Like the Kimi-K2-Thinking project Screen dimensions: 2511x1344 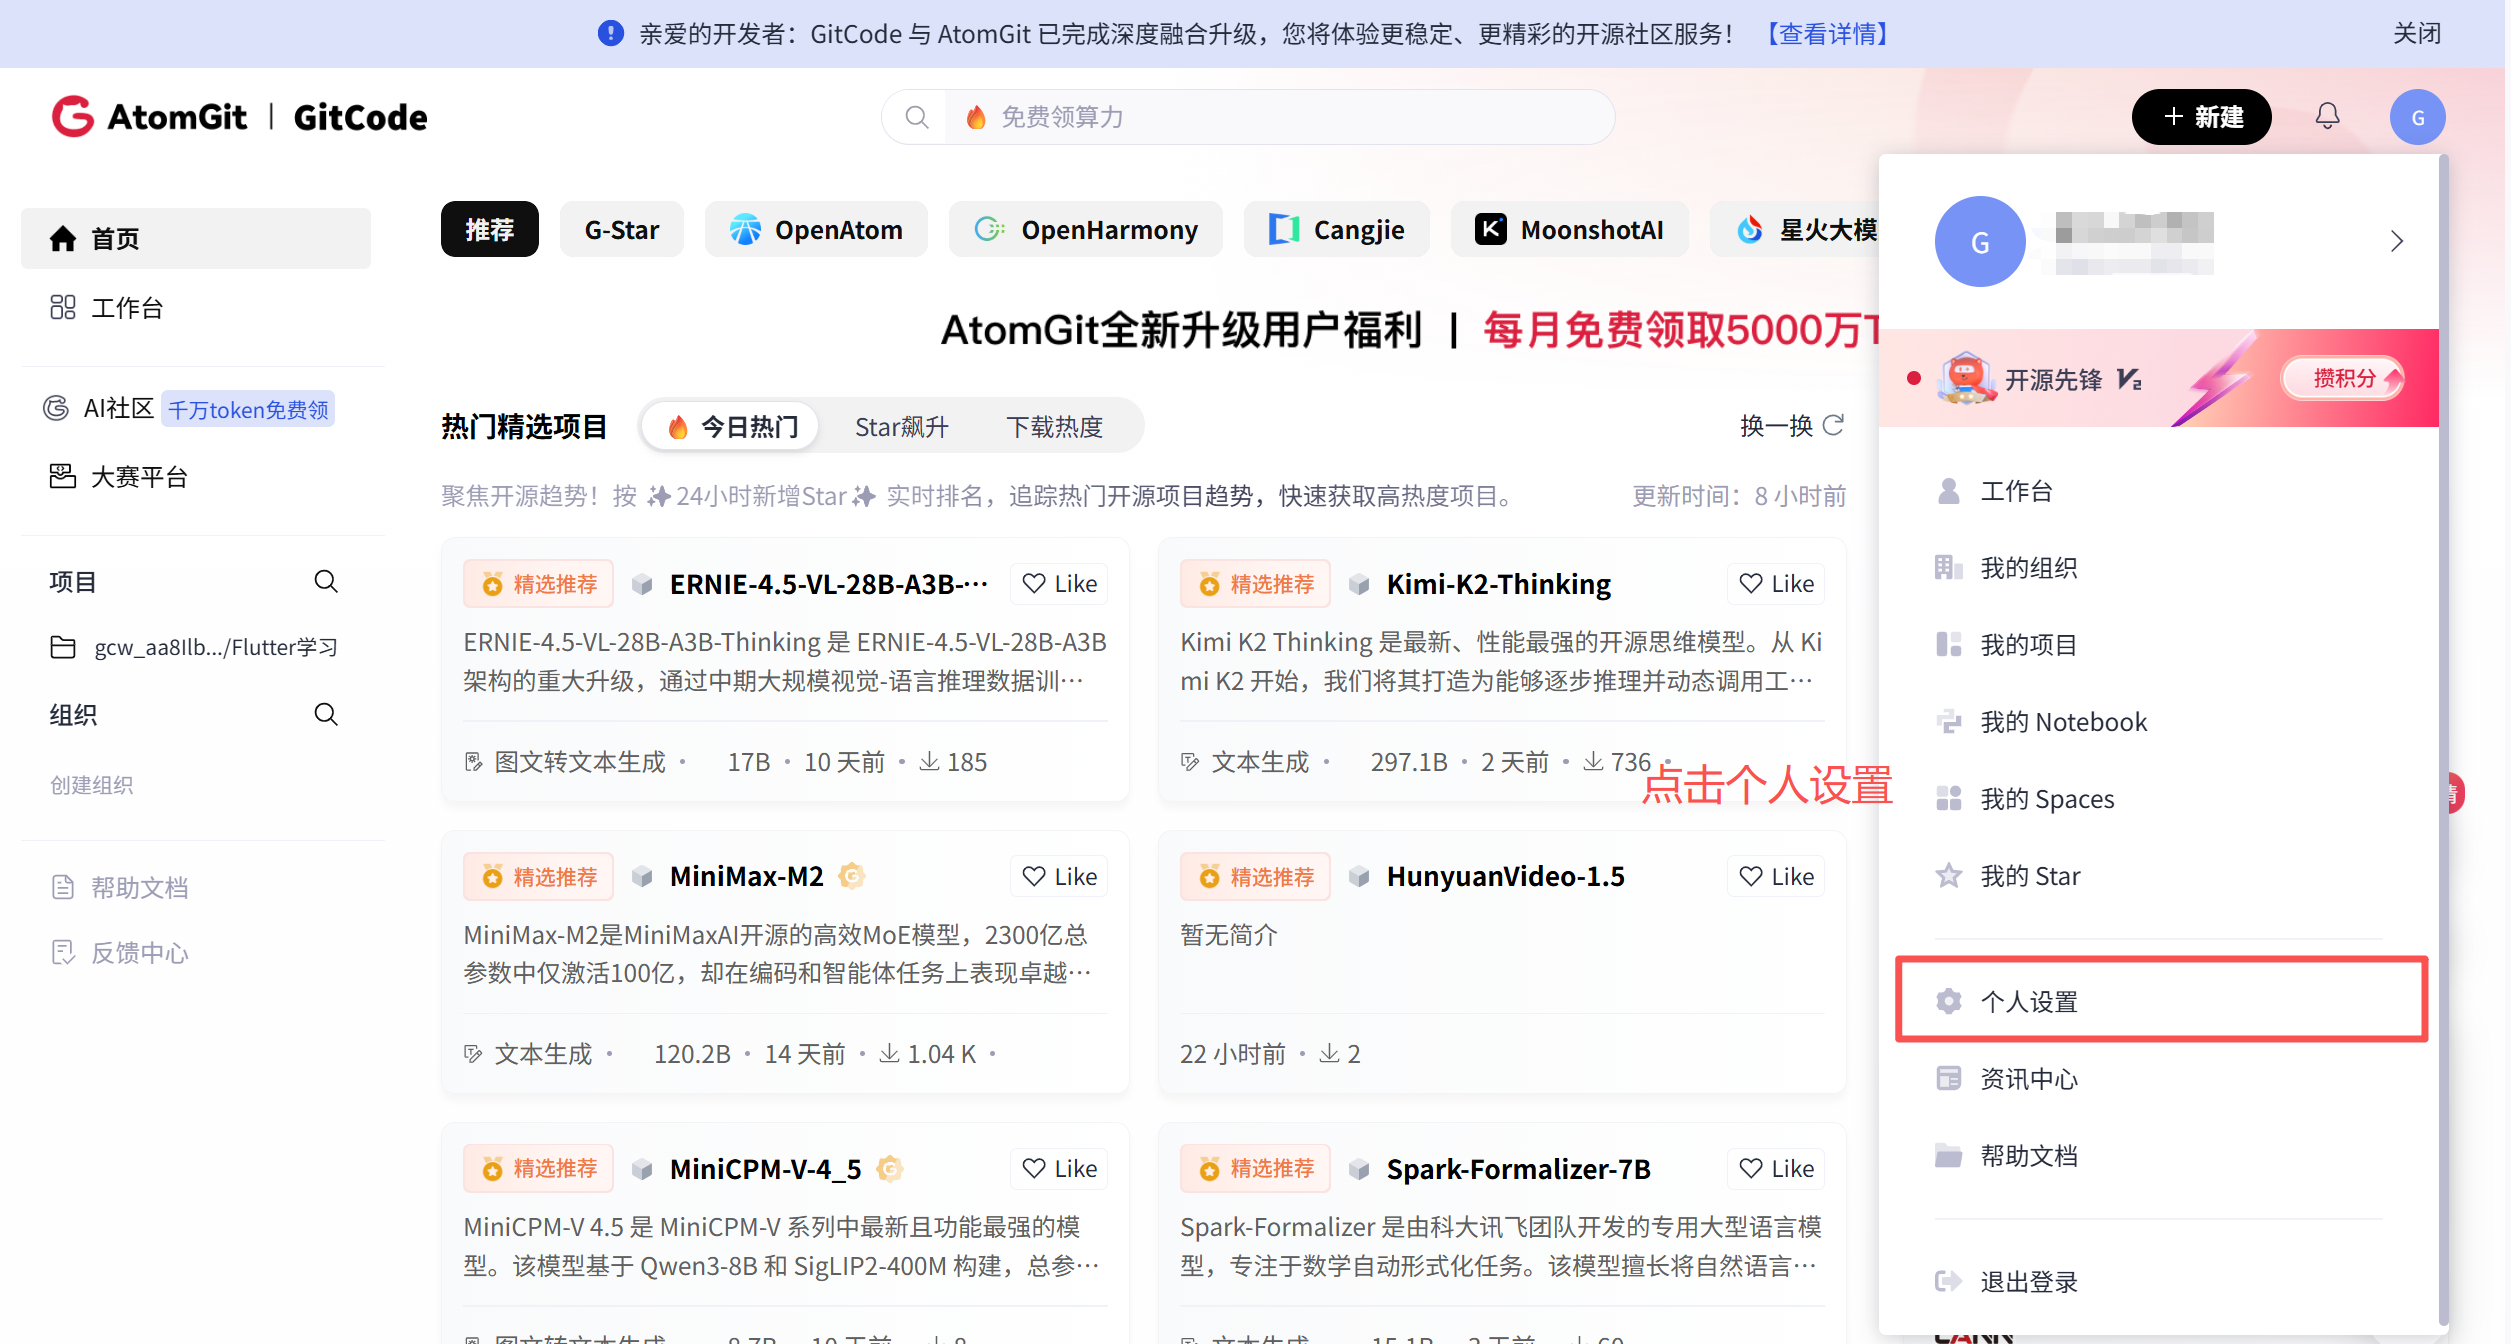(x=1776, y=584)
